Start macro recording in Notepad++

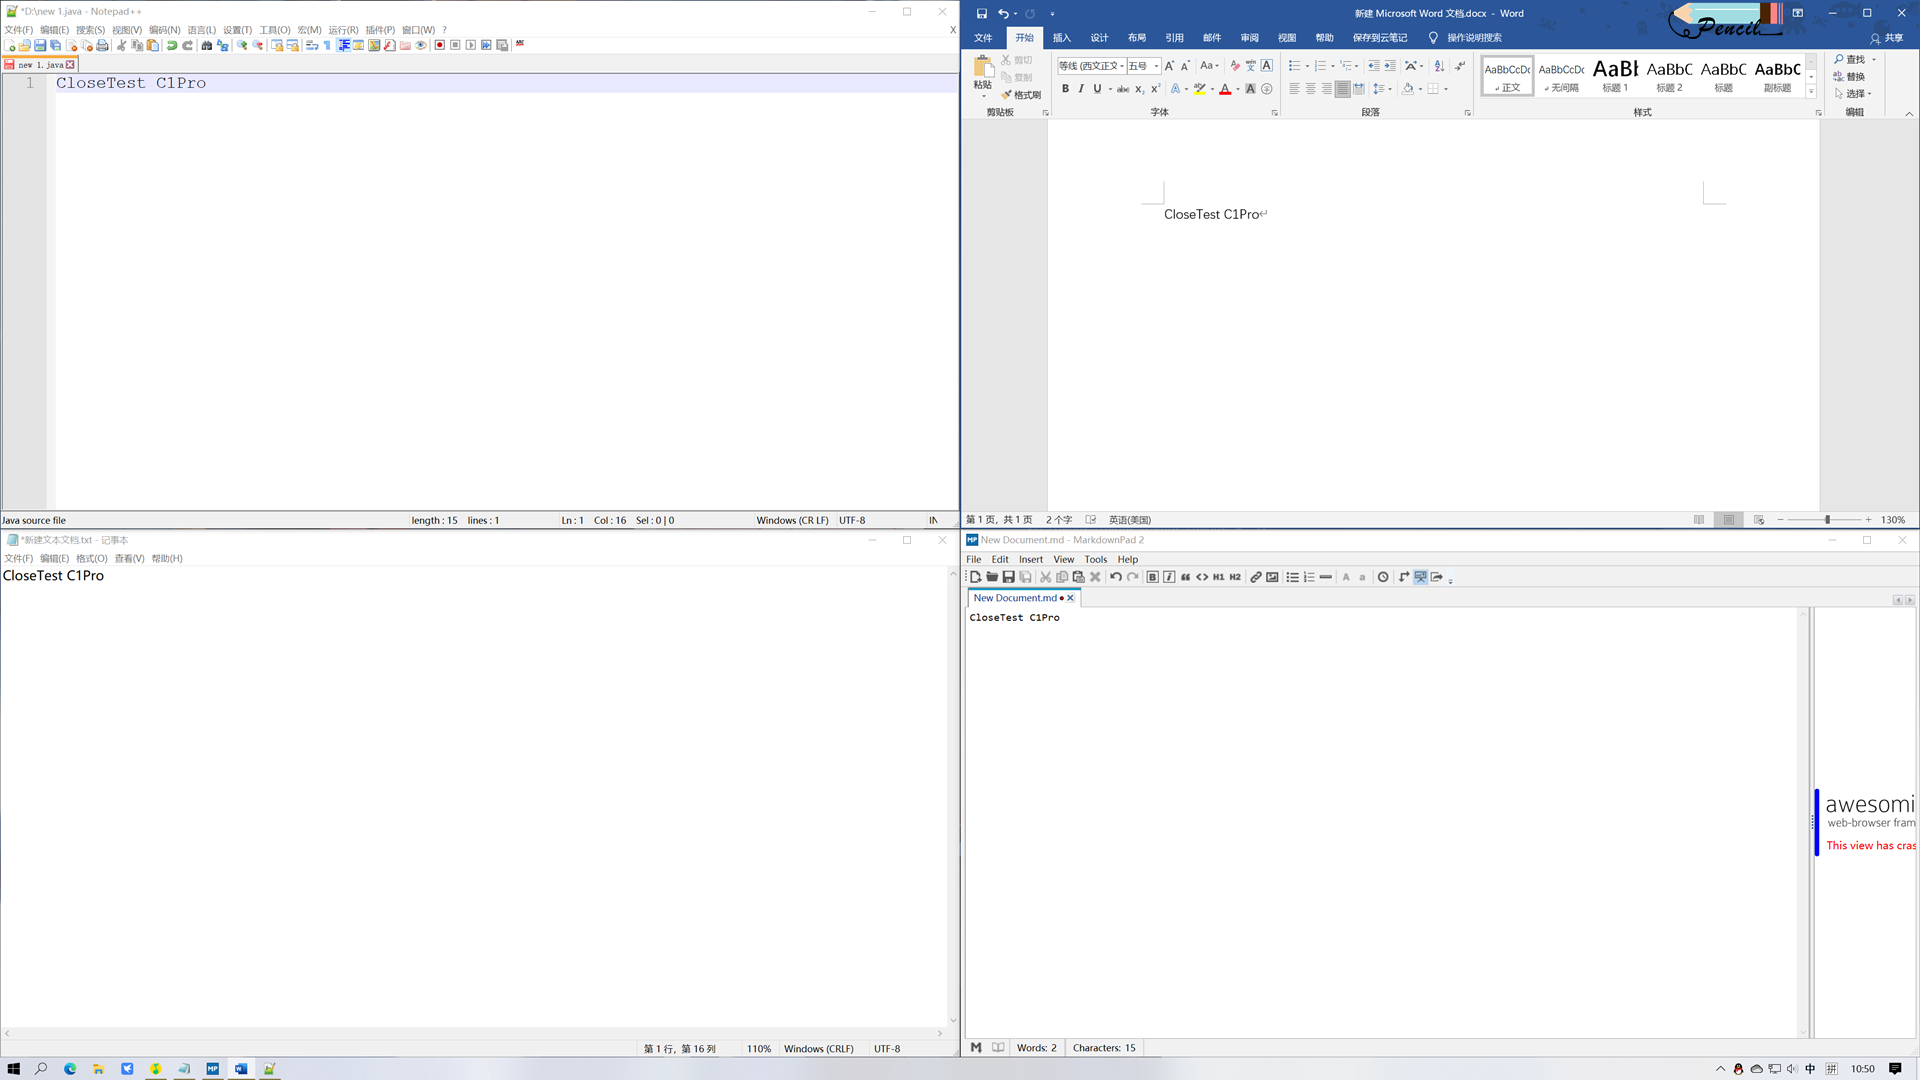click(x=440, y=45)
